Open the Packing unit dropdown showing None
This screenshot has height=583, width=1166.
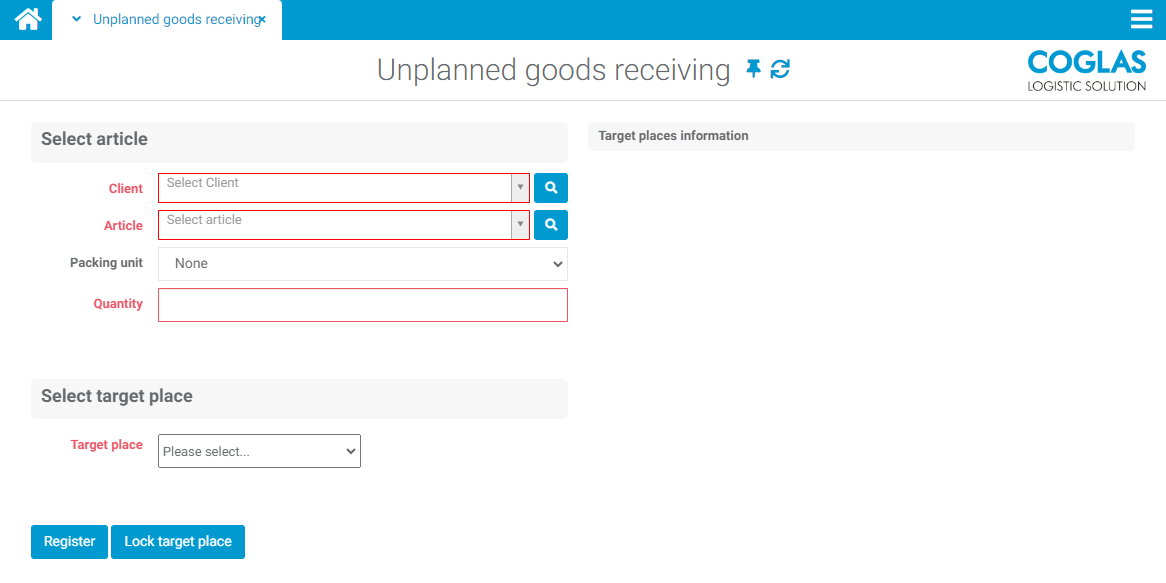tap(362, 263)
